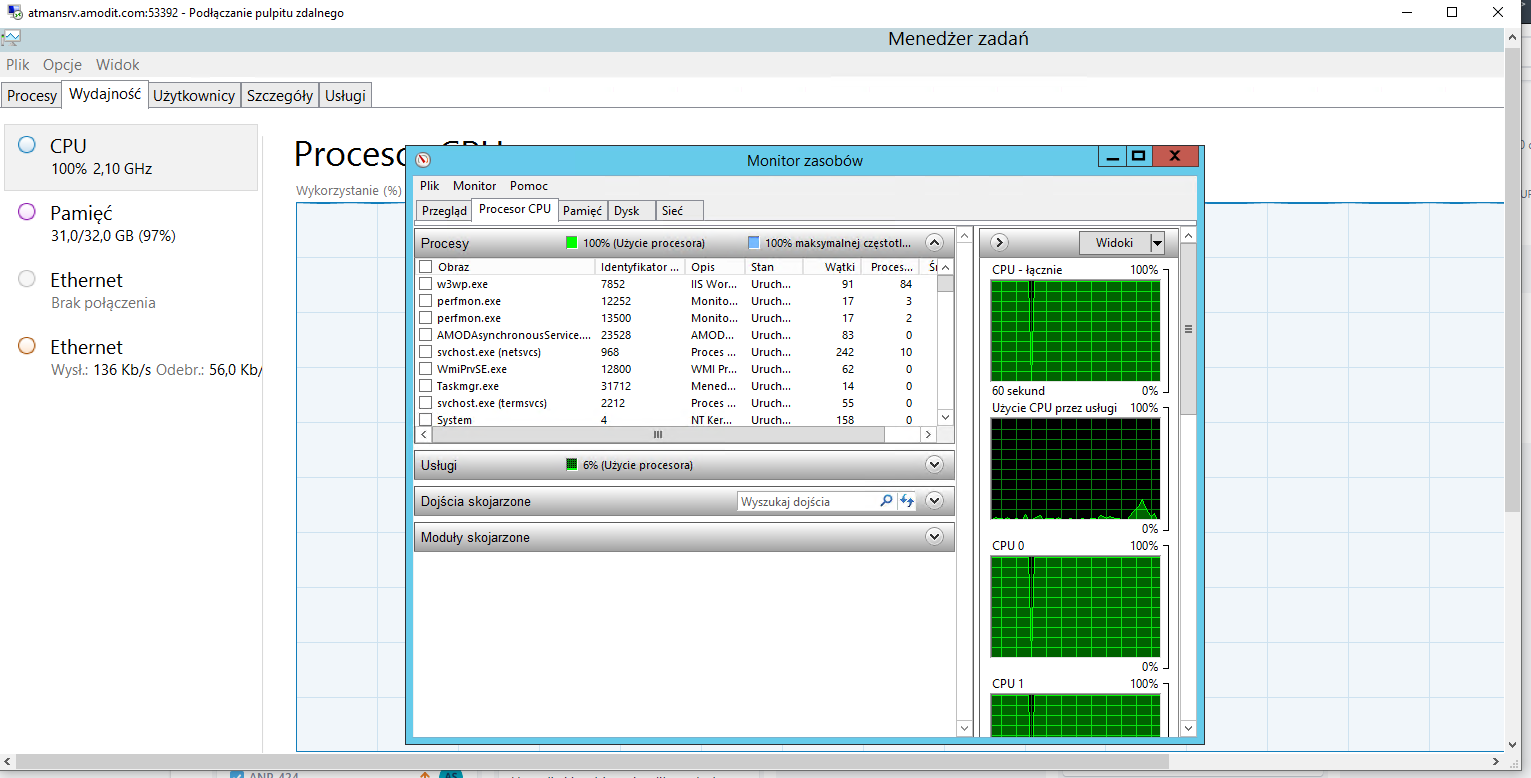Click the refresh icon next to handle search
The image size is (1531, 778).
click(906, 501)
